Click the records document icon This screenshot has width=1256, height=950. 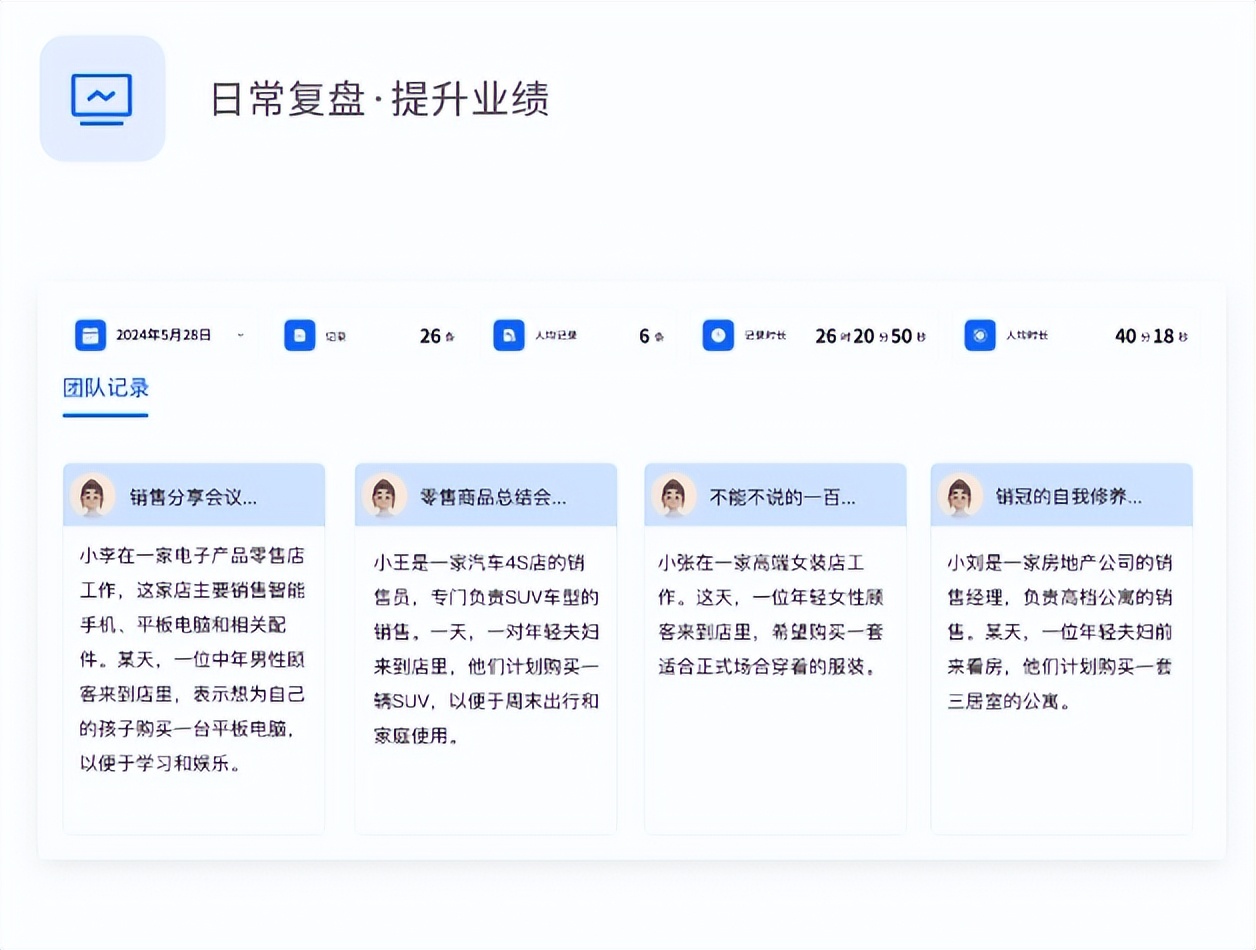pos(299,335)
